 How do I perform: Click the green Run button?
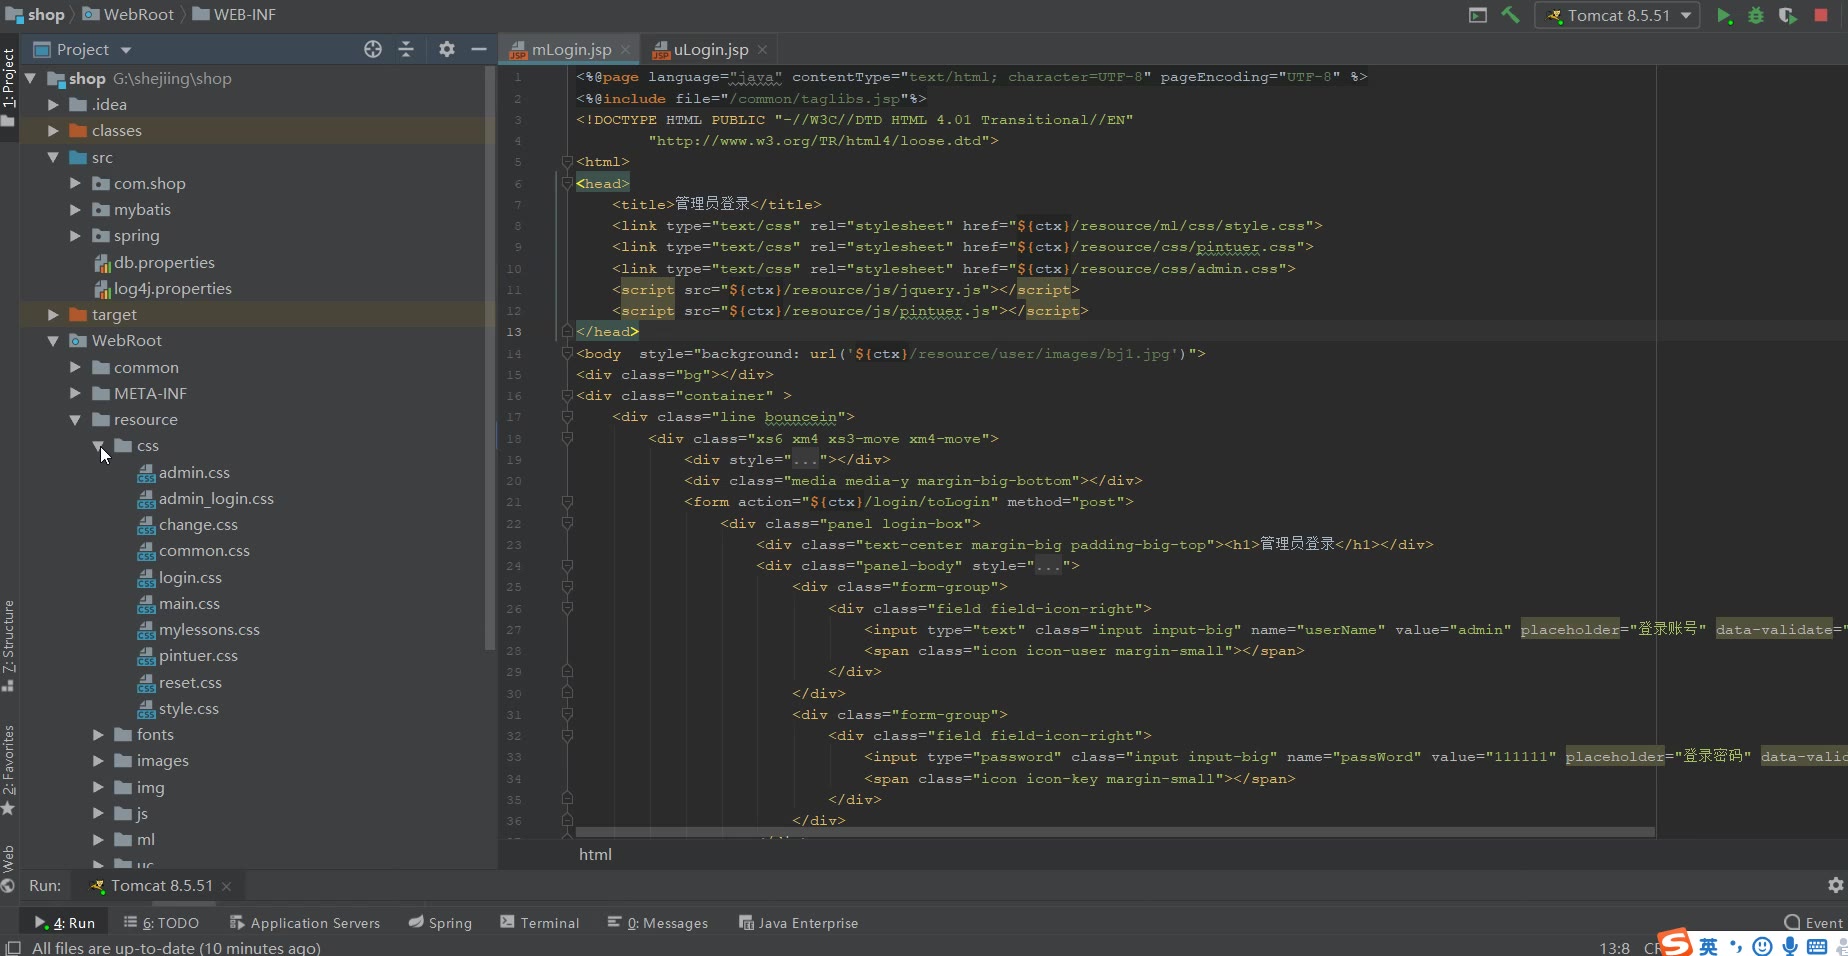click(x=1723, y=15)
